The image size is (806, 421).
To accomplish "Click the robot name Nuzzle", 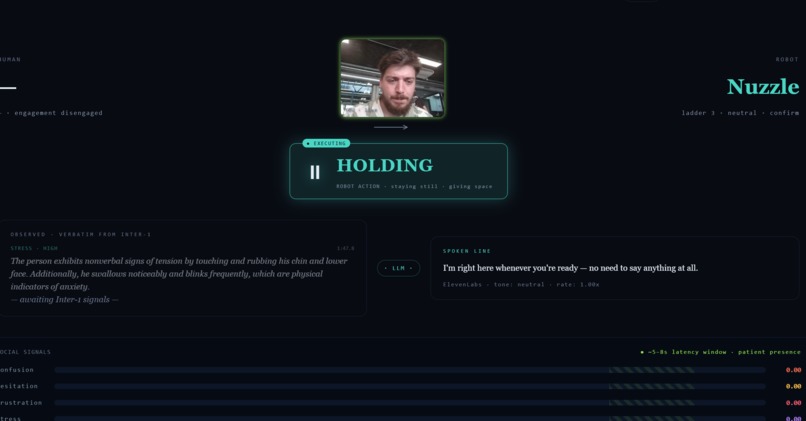I will [763, 87].
